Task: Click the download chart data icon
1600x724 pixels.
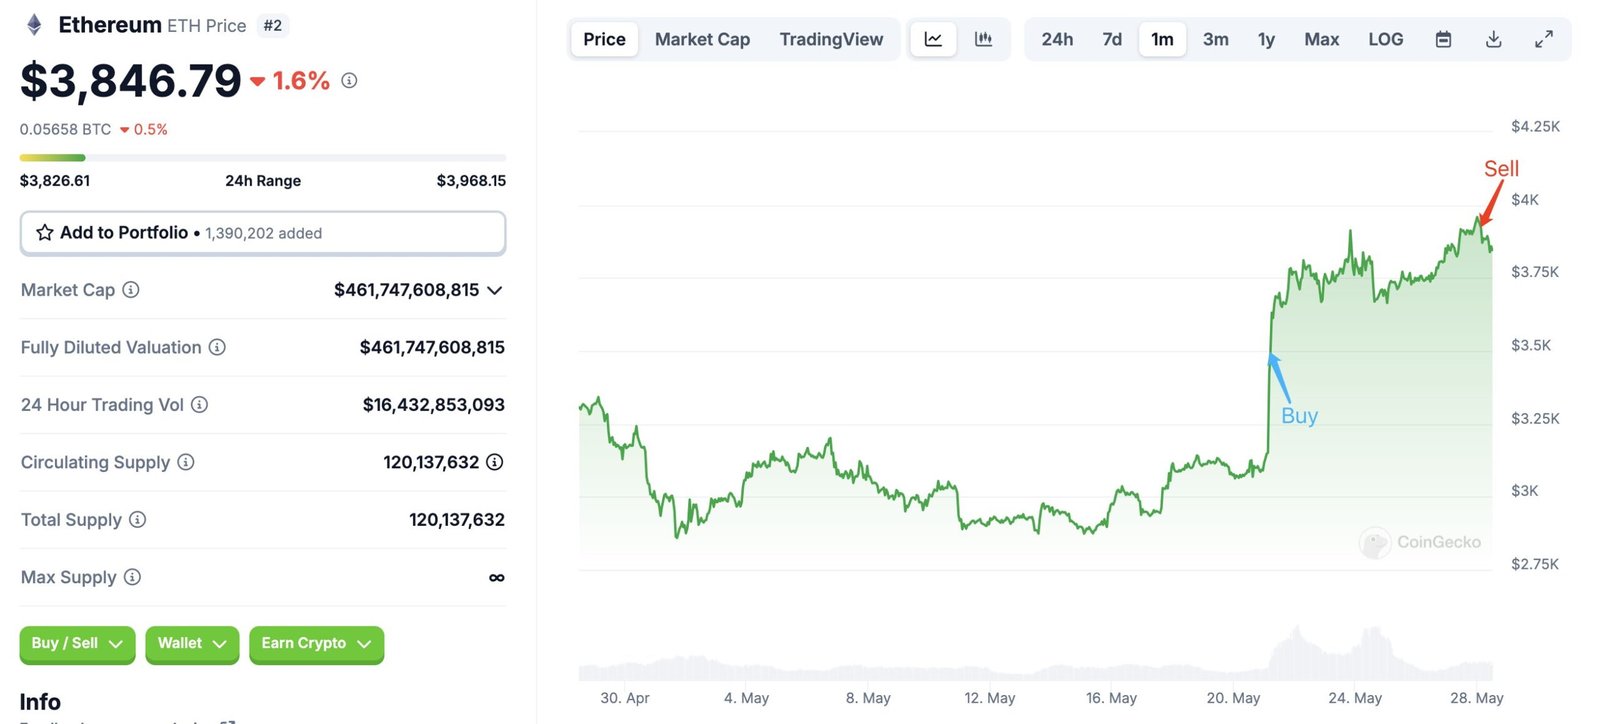Action: (1494, 39)
